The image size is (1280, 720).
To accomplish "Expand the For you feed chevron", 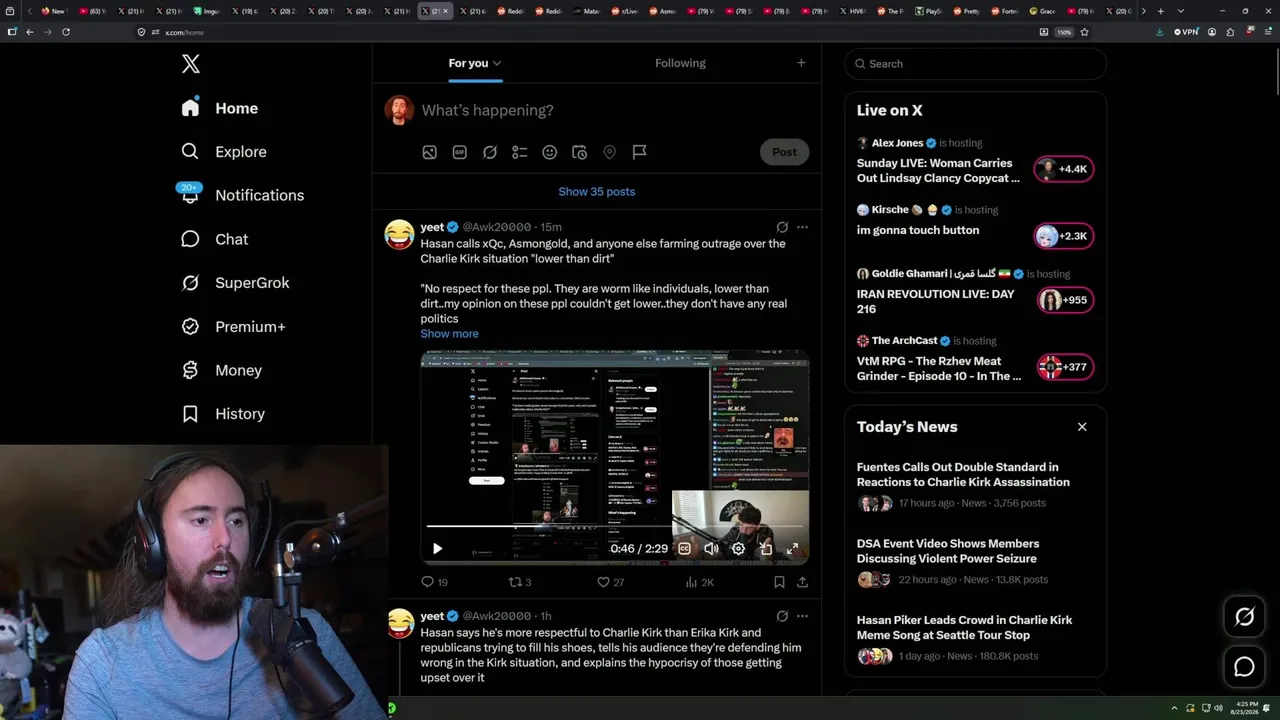I will (x=497, y=64).
